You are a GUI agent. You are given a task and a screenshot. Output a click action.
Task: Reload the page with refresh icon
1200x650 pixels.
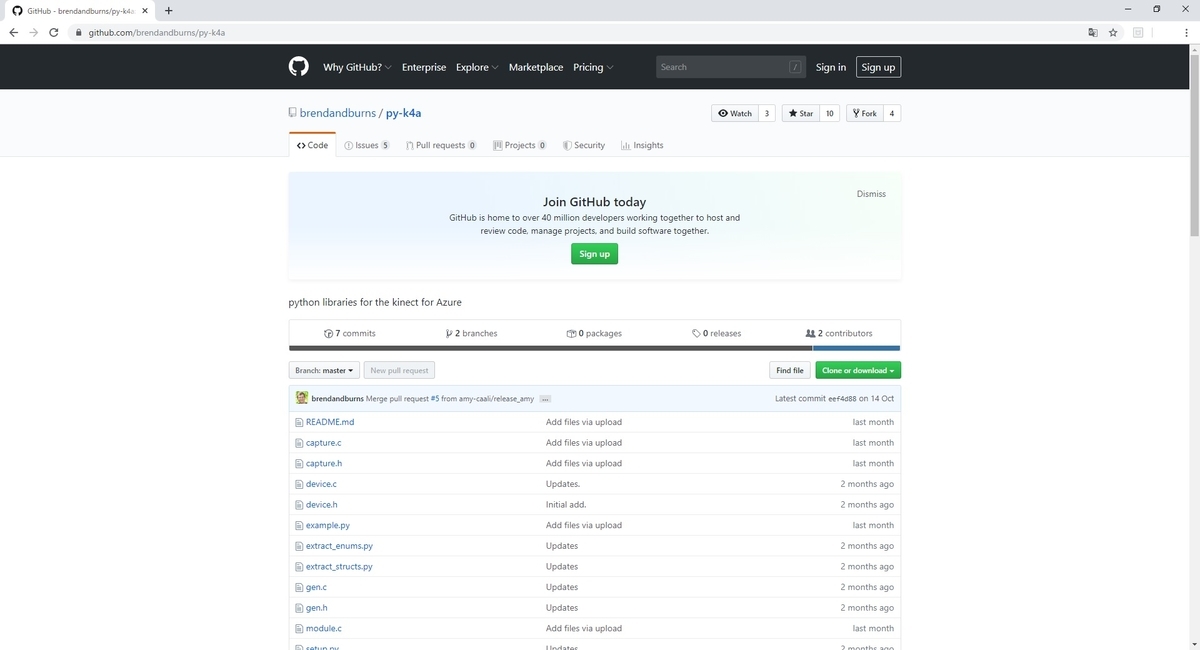click(53, 32)
